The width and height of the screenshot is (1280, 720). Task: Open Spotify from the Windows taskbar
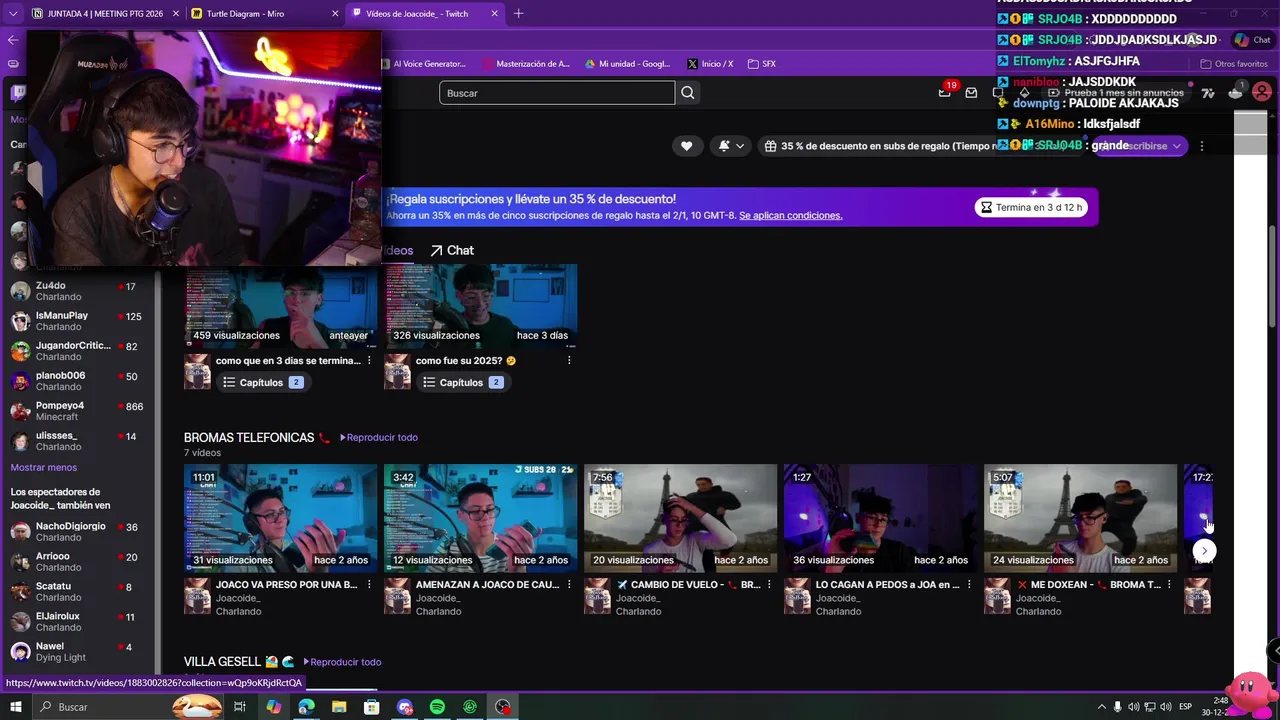pyautogui.click(x=437, y=707)
